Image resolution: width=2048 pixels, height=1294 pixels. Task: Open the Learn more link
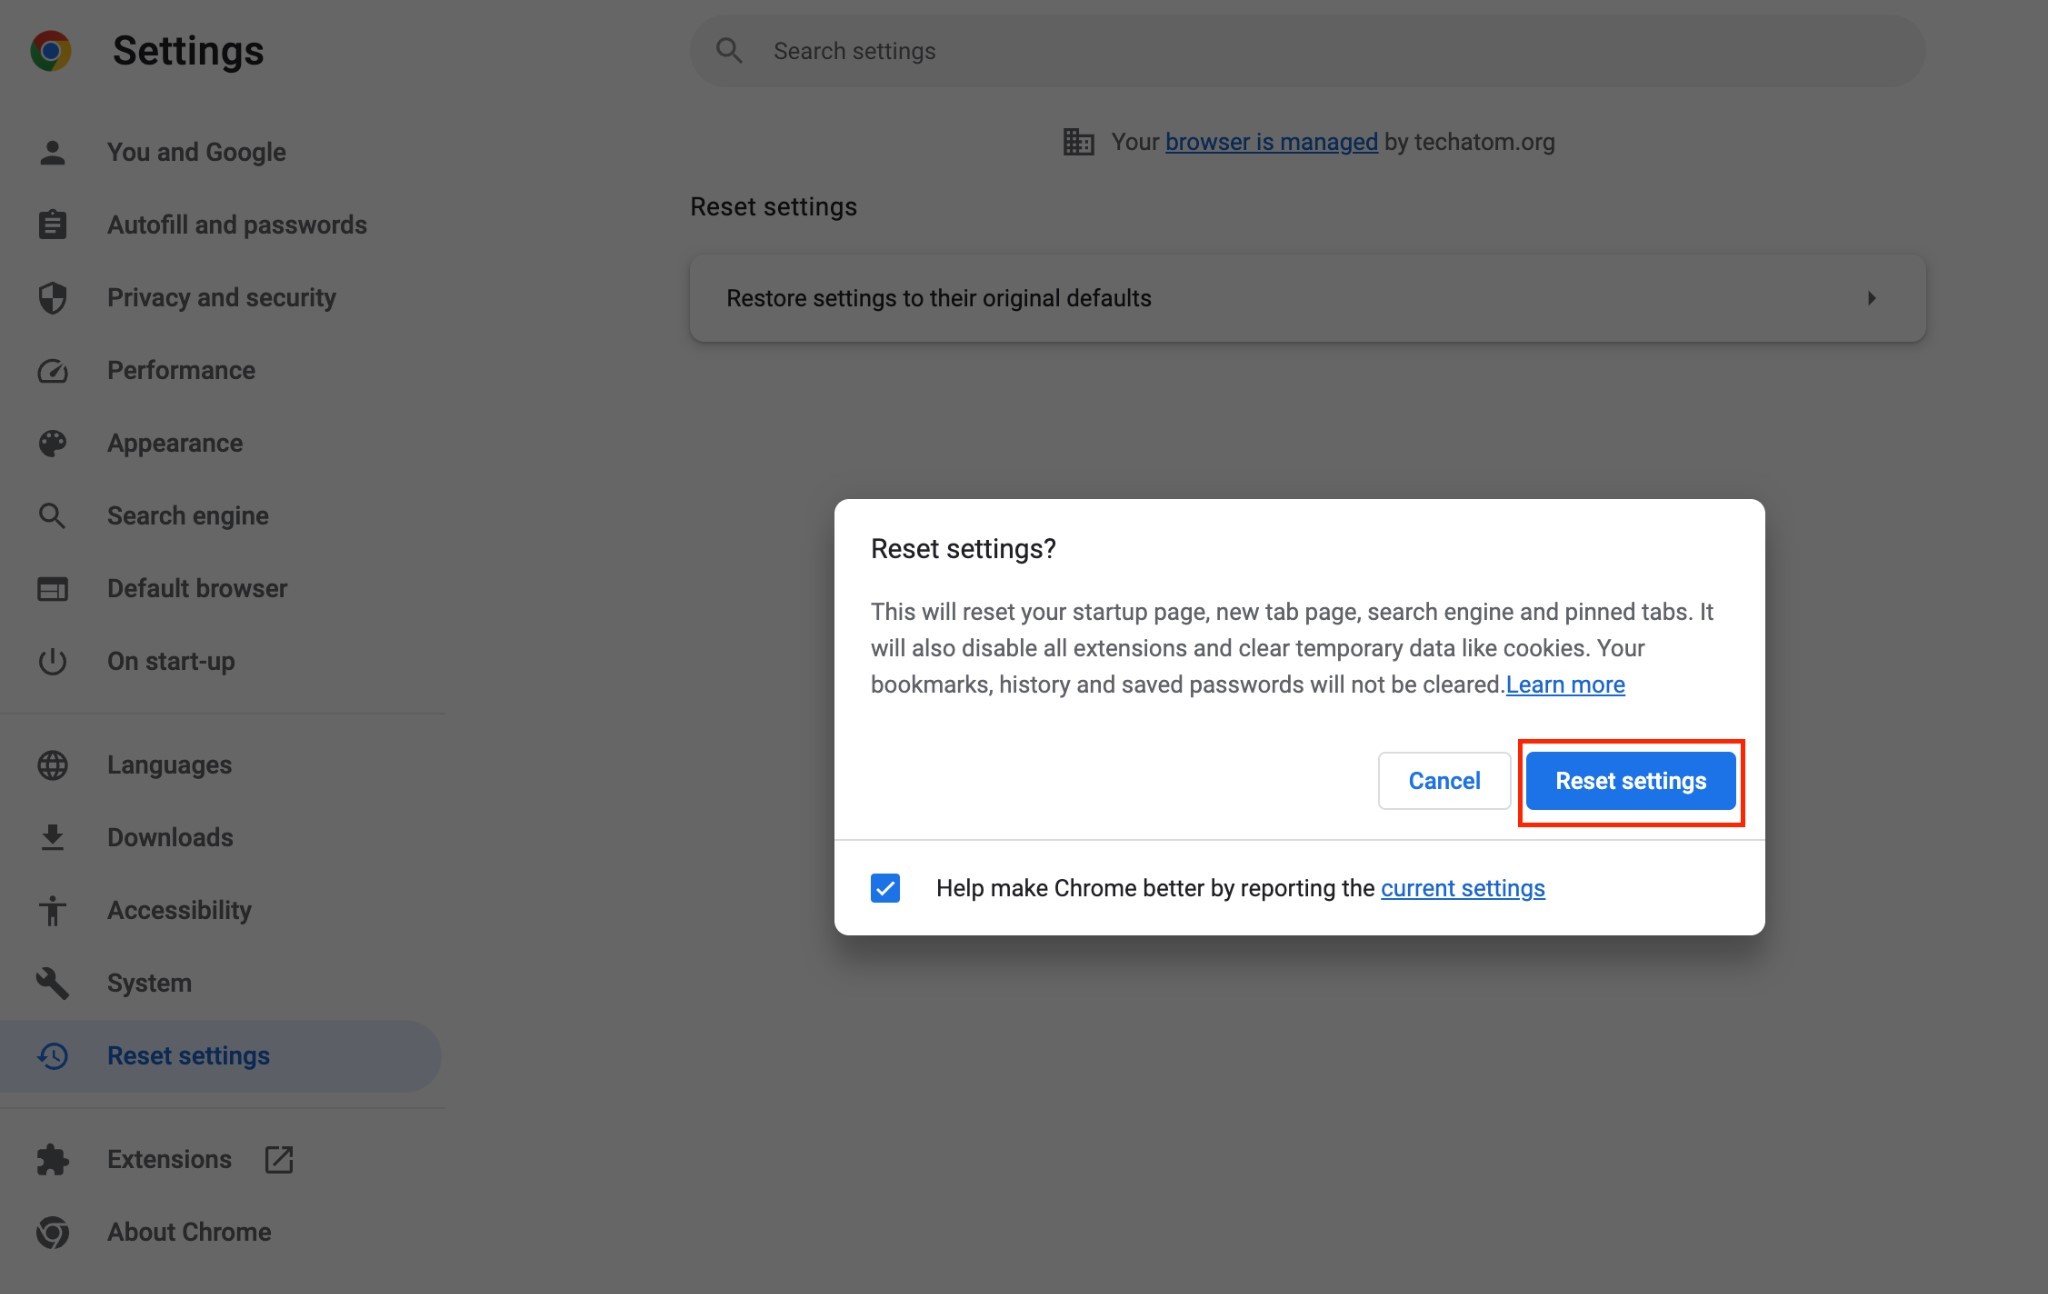[x=1565, y=685]
